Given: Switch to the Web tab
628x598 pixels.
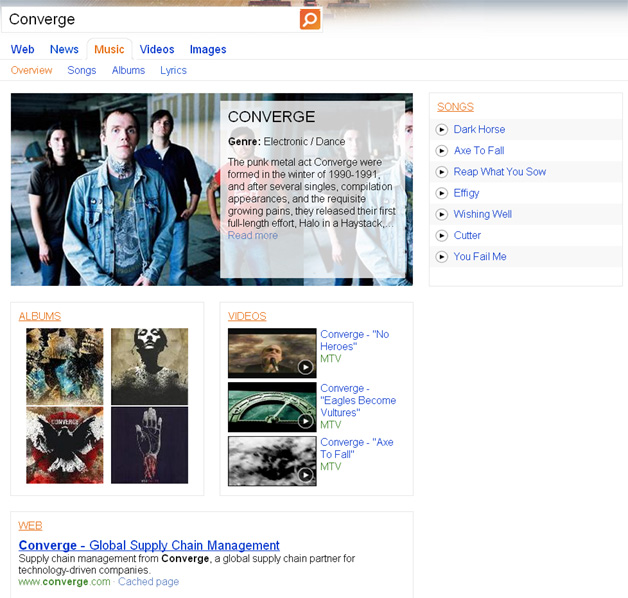Looking at the screenshot, I should (22, 49).
